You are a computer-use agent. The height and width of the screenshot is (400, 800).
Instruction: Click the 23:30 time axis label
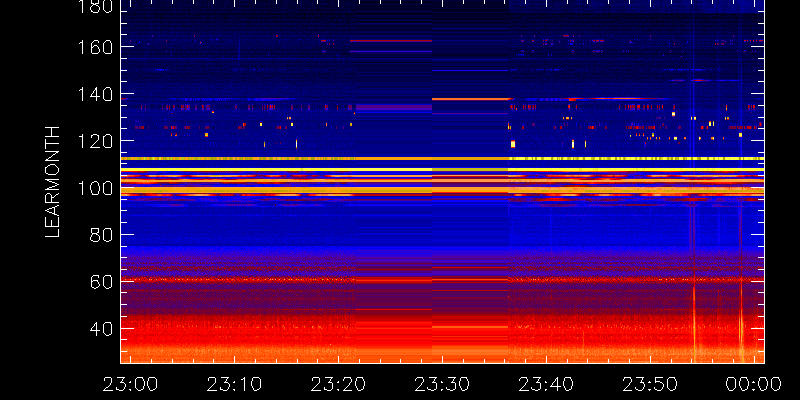(442, 384)
